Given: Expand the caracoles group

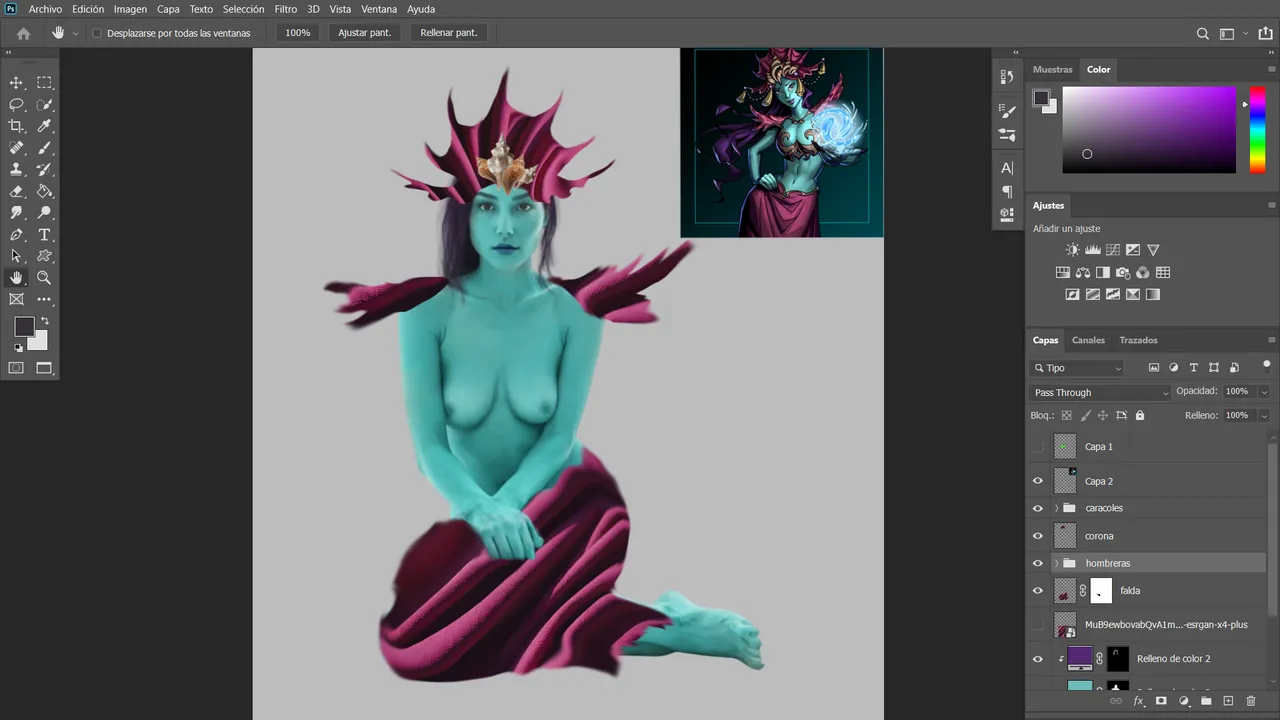Looking at the screenshot, I should point(1056,508).
